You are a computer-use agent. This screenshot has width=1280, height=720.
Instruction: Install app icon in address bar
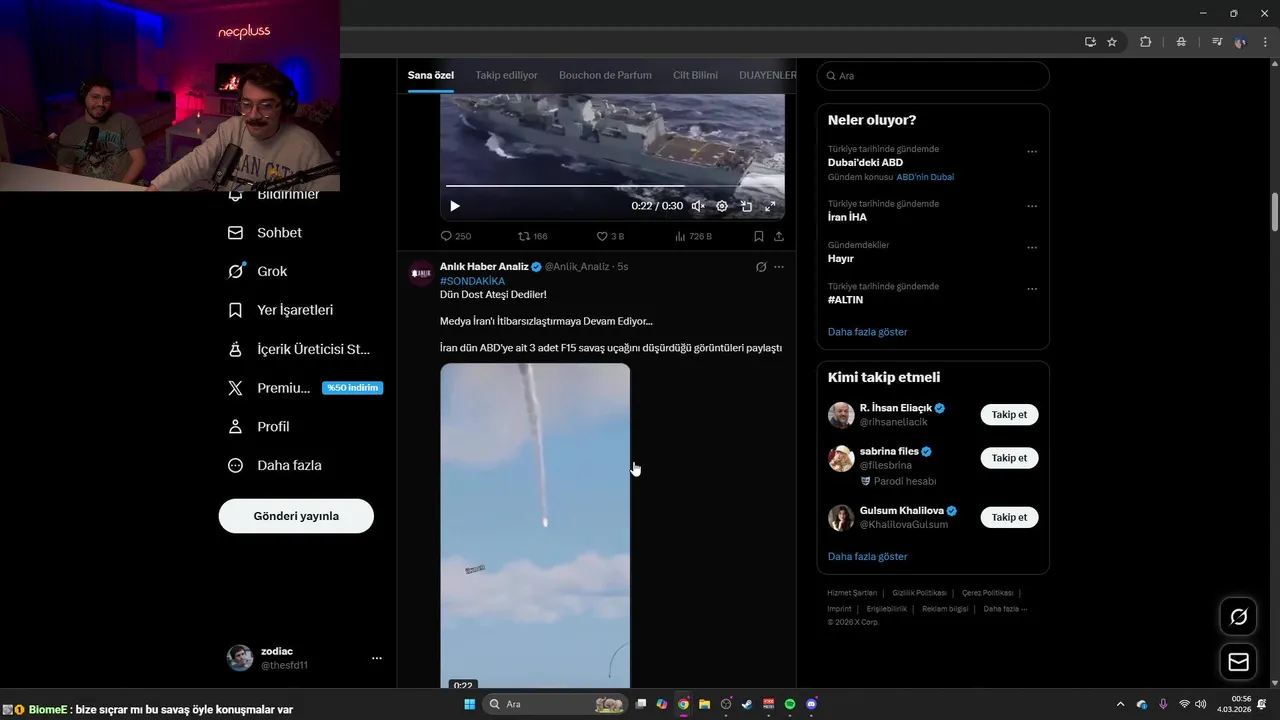1090,42
